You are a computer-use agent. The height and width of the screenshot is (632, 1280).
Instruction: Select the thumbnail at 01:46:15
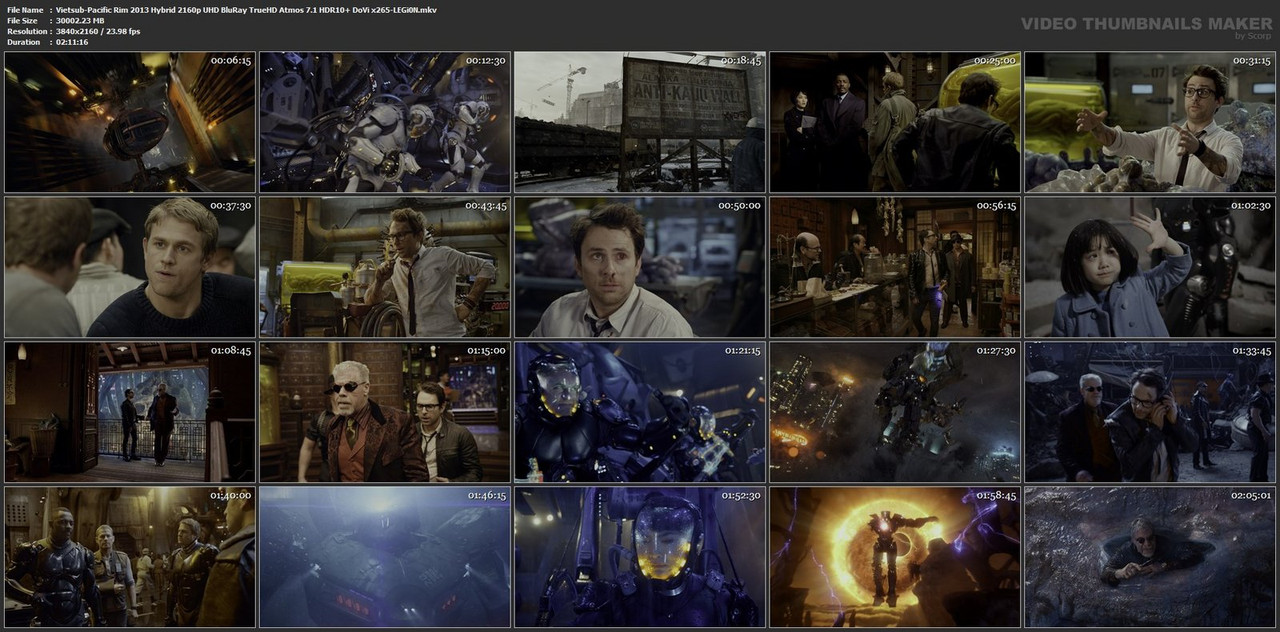[x=385, y=557]
